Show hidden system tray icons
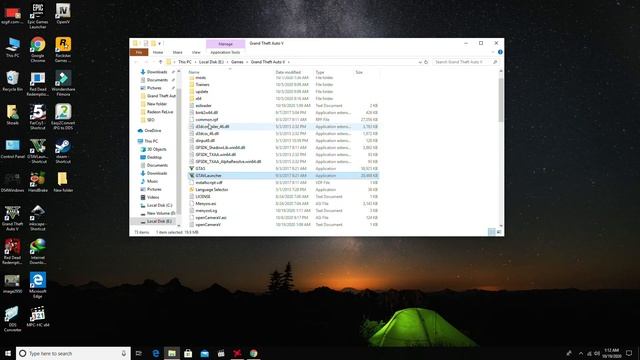640x360 pixels. (581, 353)
